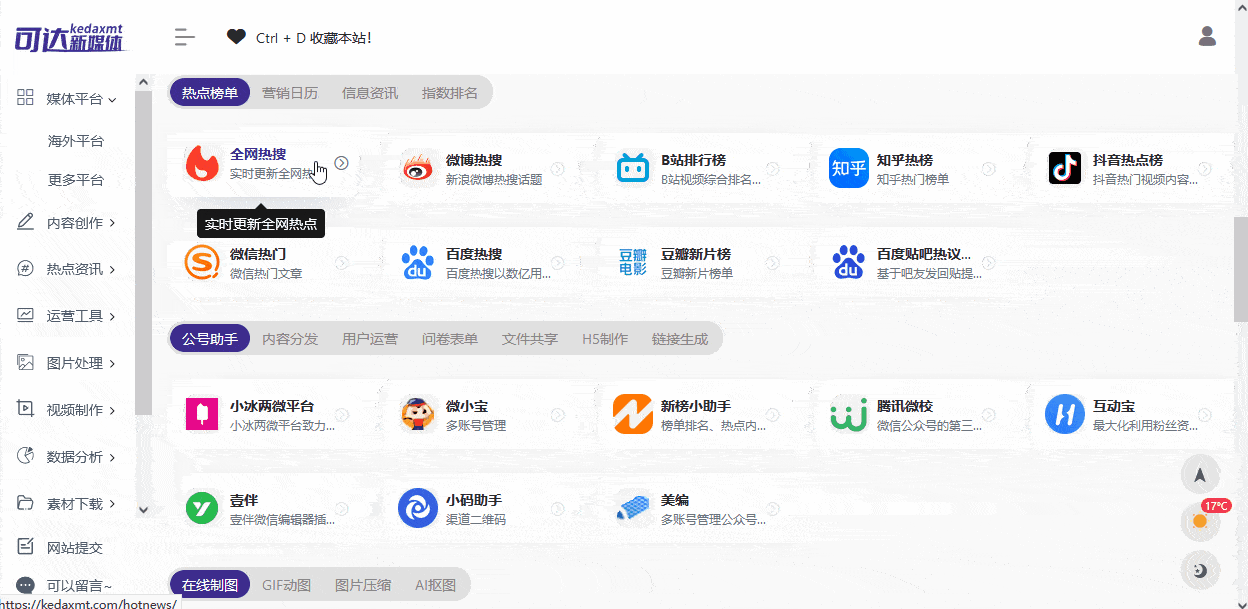Expand the 热点资讯 sidebar menu
The image size is (1248, 609).
tap(66, 269)
